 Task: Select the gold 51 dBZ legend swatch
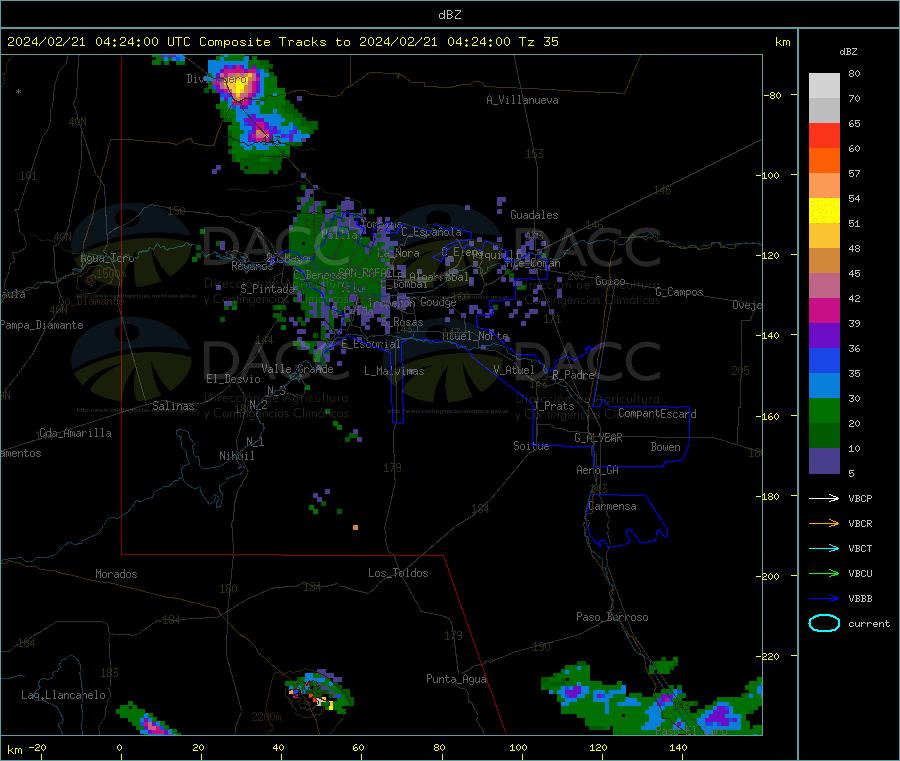[824, 236]
